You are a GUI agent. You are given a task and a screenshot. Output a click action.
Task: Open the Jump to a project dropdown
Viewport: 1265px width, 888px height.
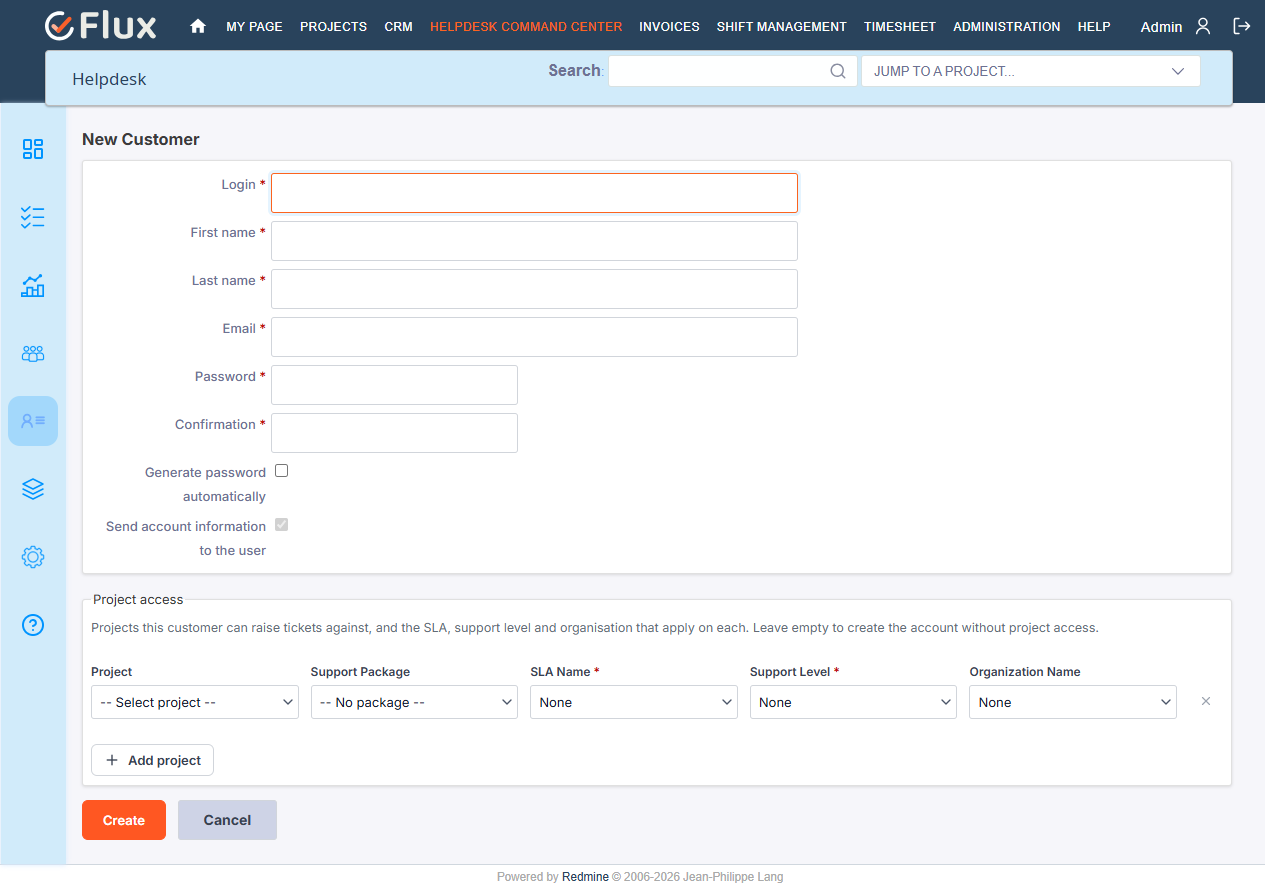[x=1031, y=71]
